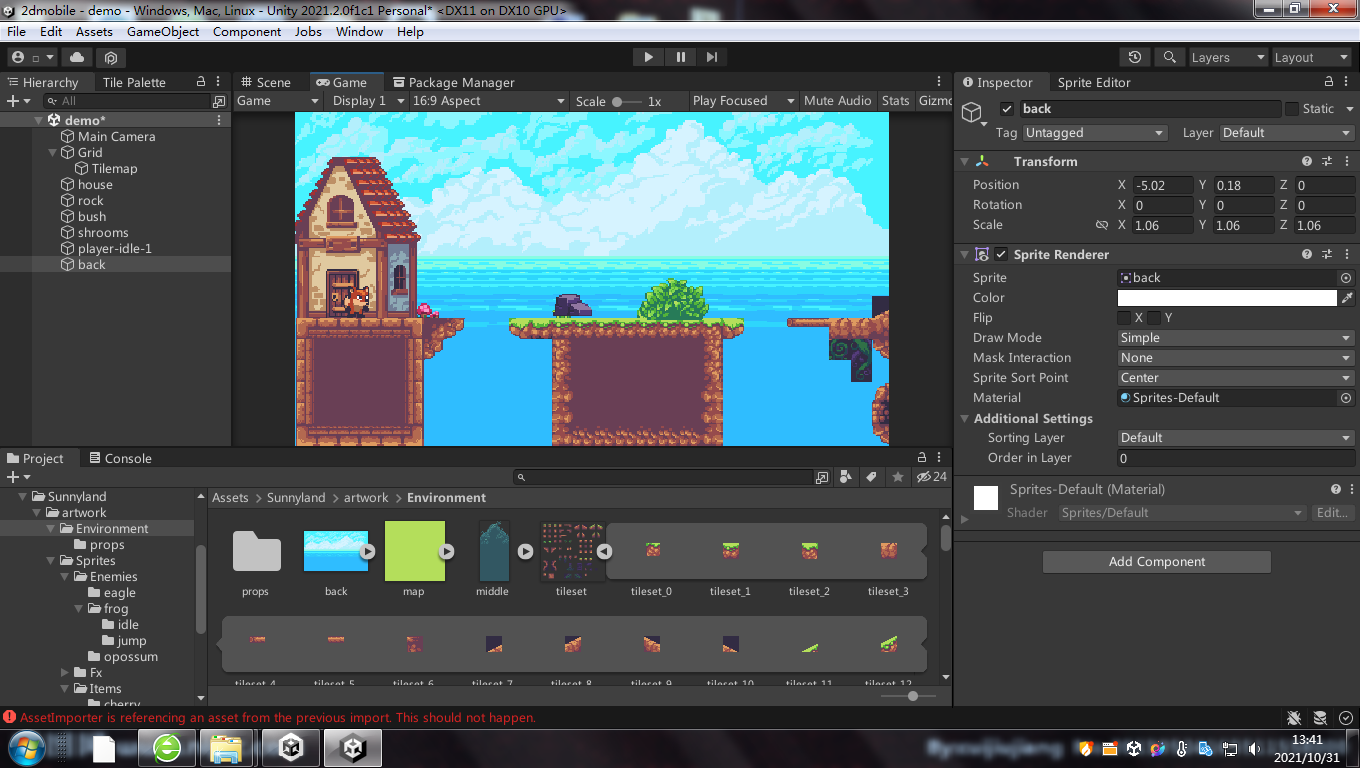Toggle hidden packages visibility (24) icon
1360x768 pixels.
pos(931,477)
